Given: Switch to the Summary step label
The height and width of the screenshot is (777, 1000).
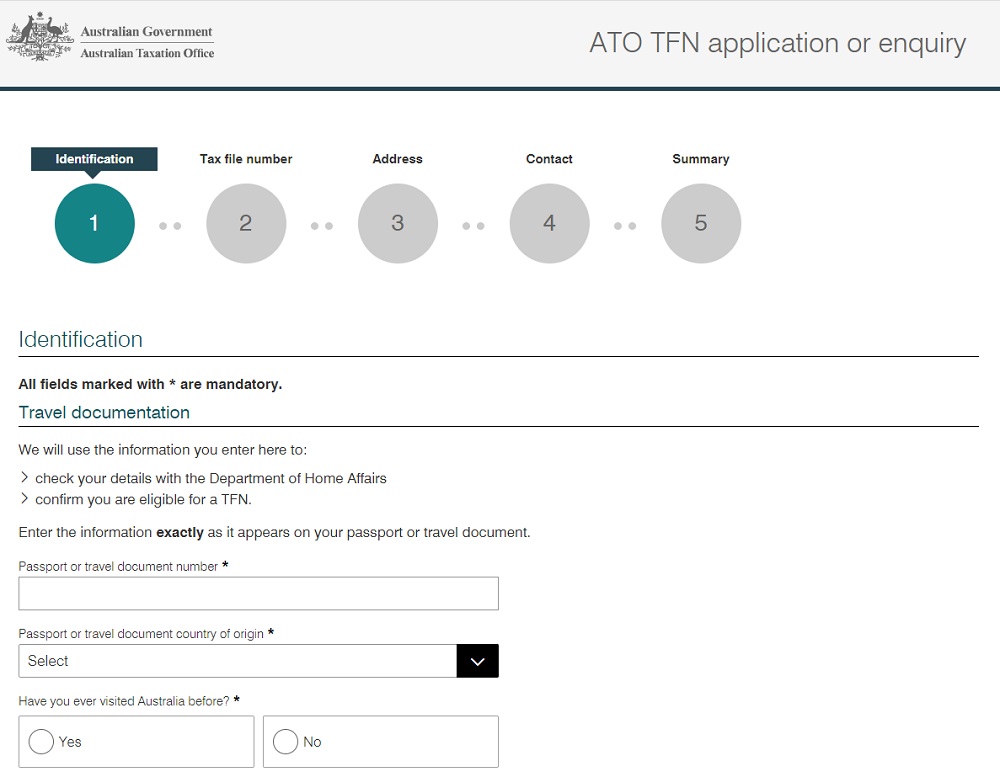Looking at the screenshot, I should [701, 159].
